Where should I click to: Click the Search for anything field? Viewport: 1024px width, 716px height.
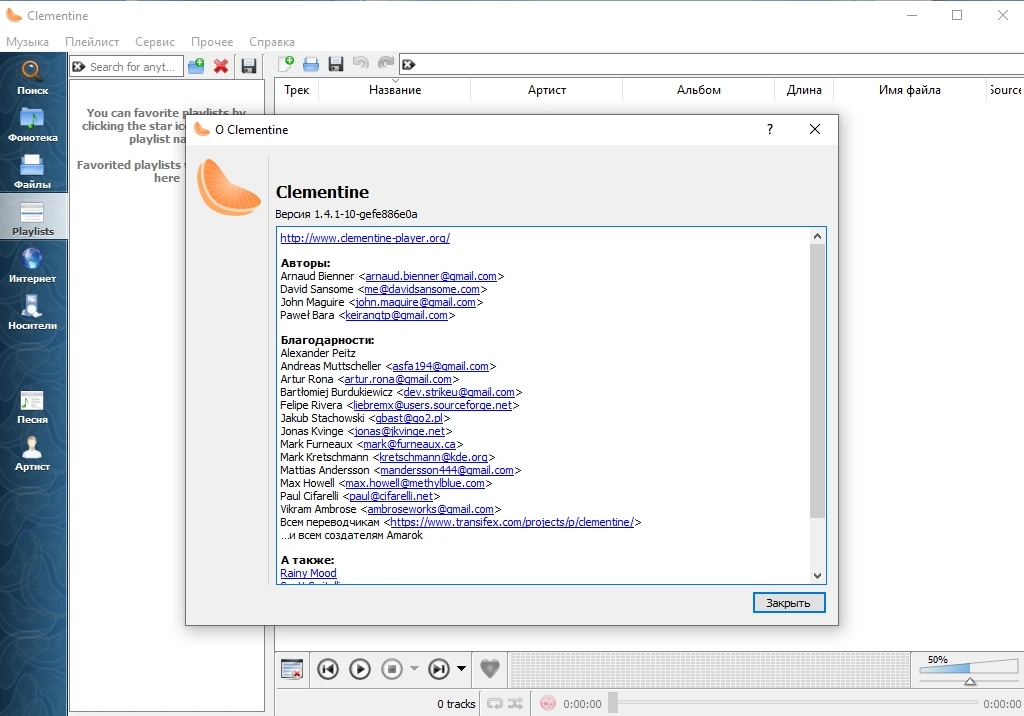click(127, 67)
